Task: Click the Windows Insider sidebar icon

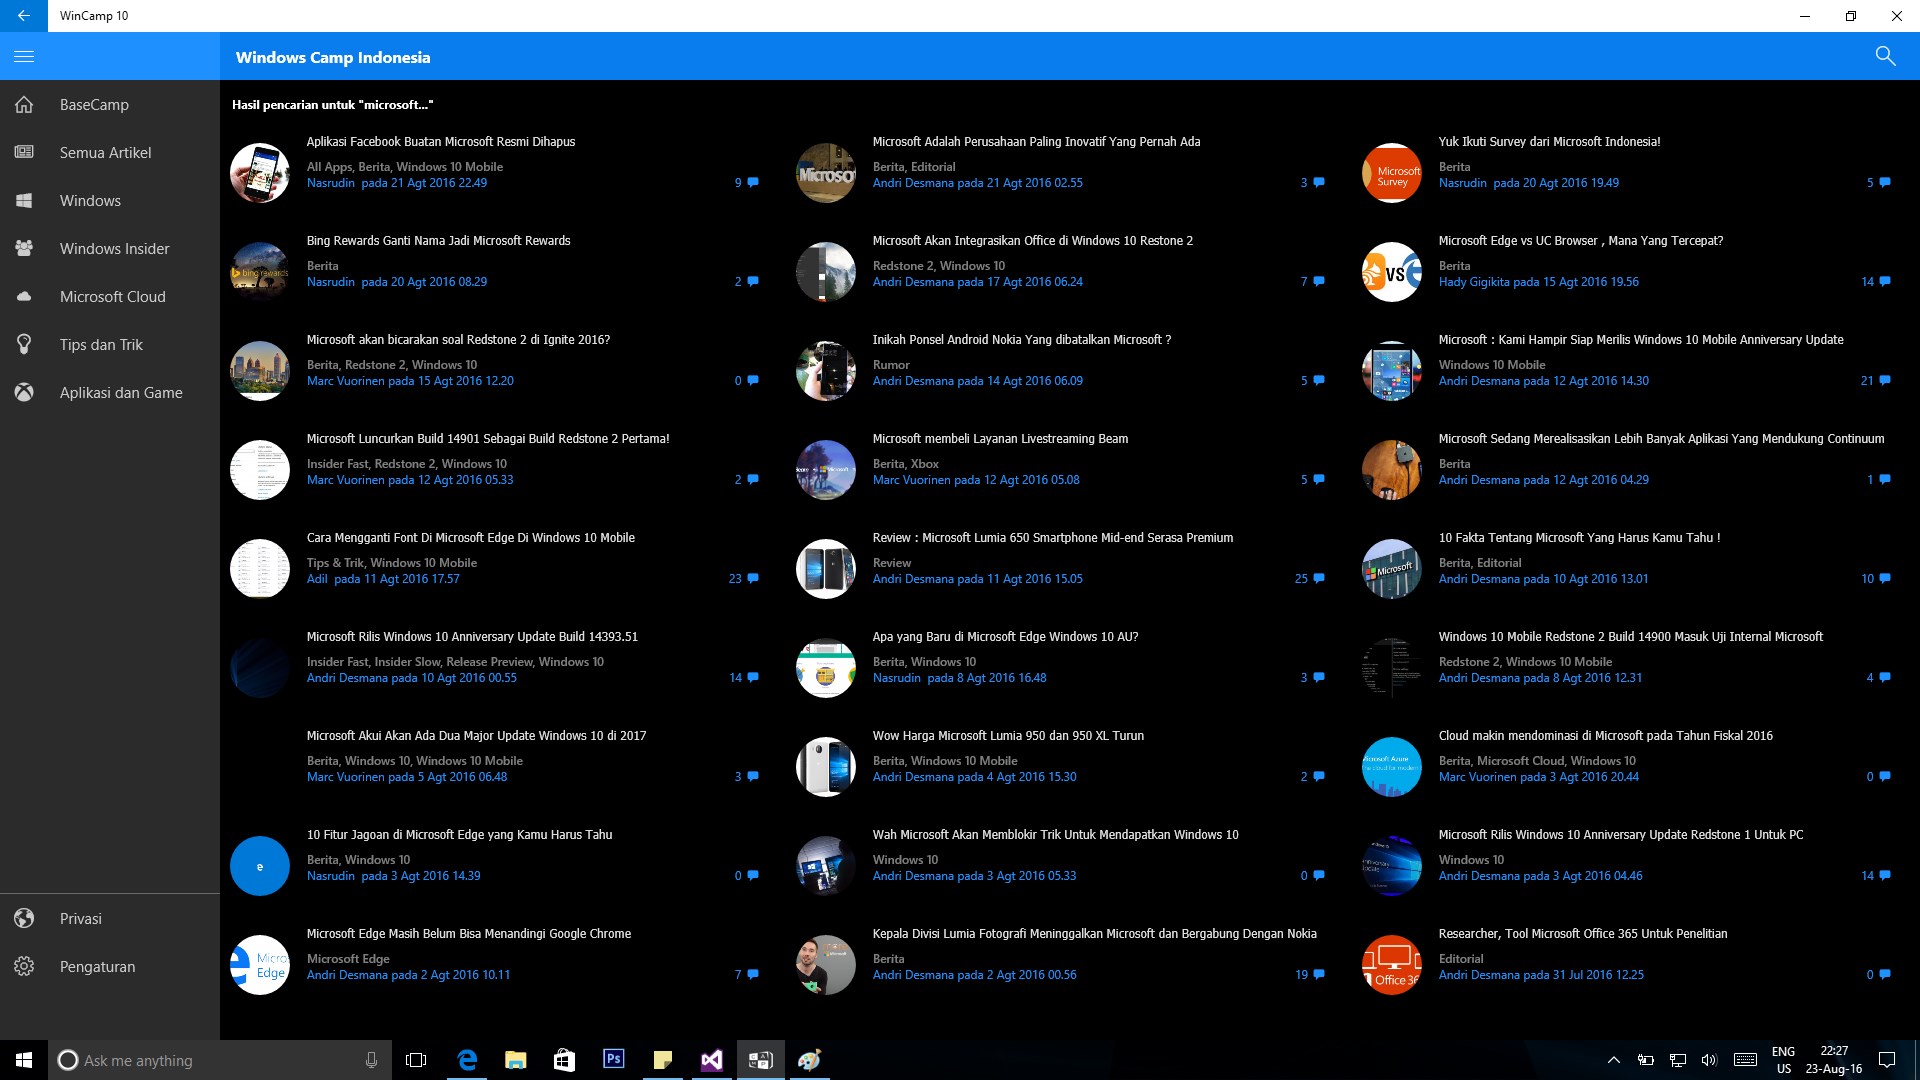Action: coord(24,248)
